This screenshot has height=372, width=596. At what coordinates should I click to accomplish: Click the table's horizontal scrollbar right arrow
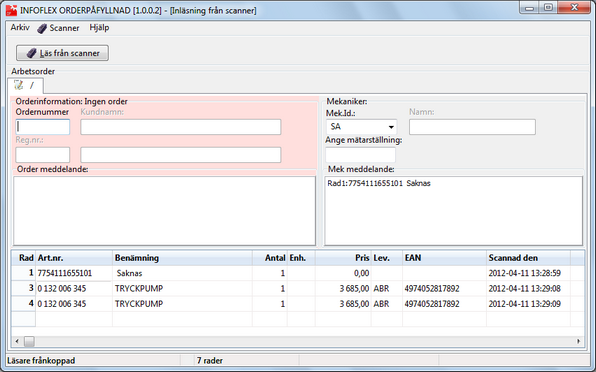(579, 341)
